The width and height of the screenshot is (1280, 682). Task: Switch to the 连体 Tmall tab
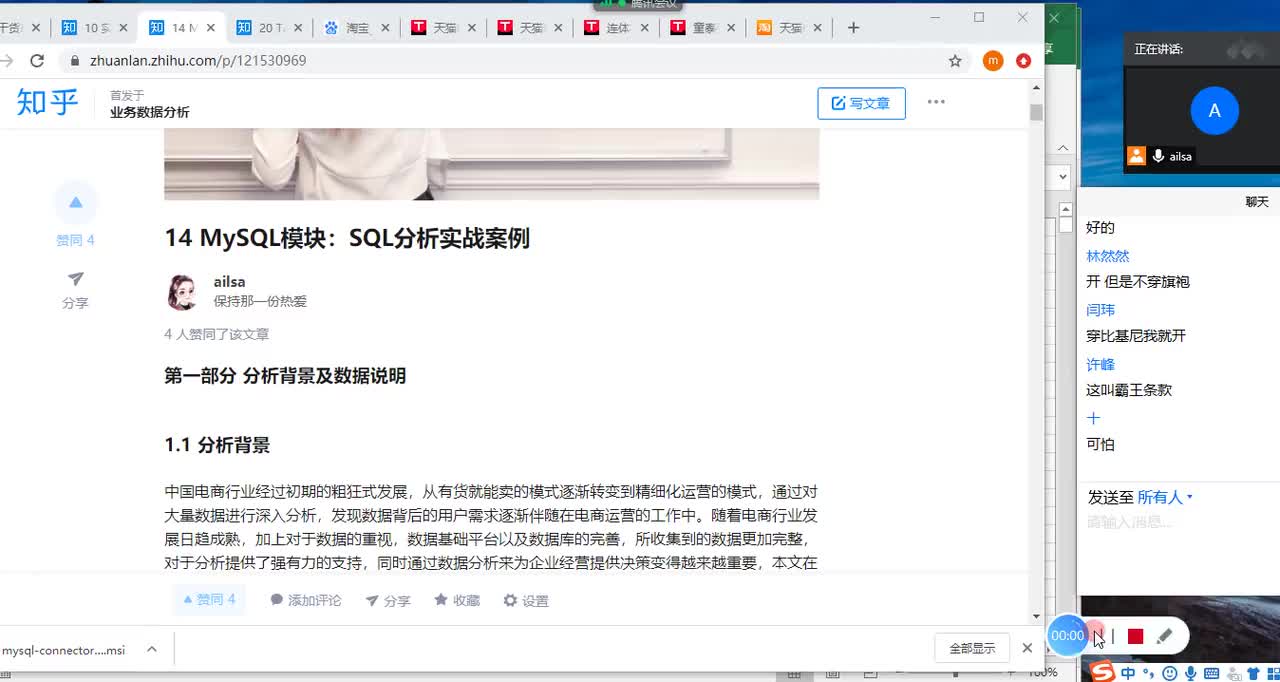(617, 28)
